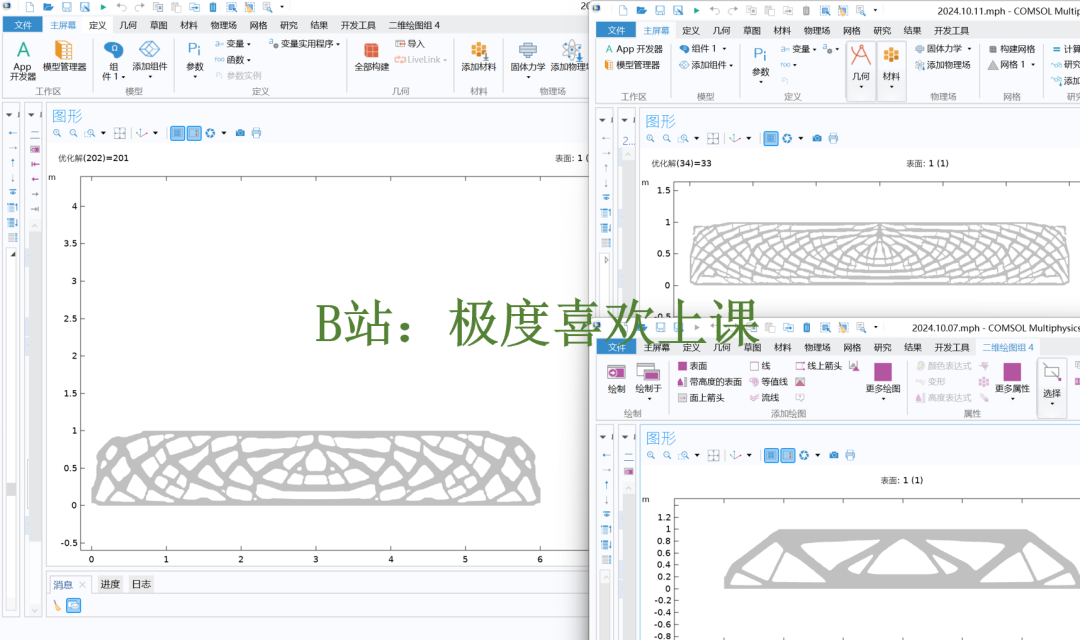Click the 材料 icon in top-right window ribbon
Image resolution: width=1080 pixels, height=640 pixels.
pos(891,63)
